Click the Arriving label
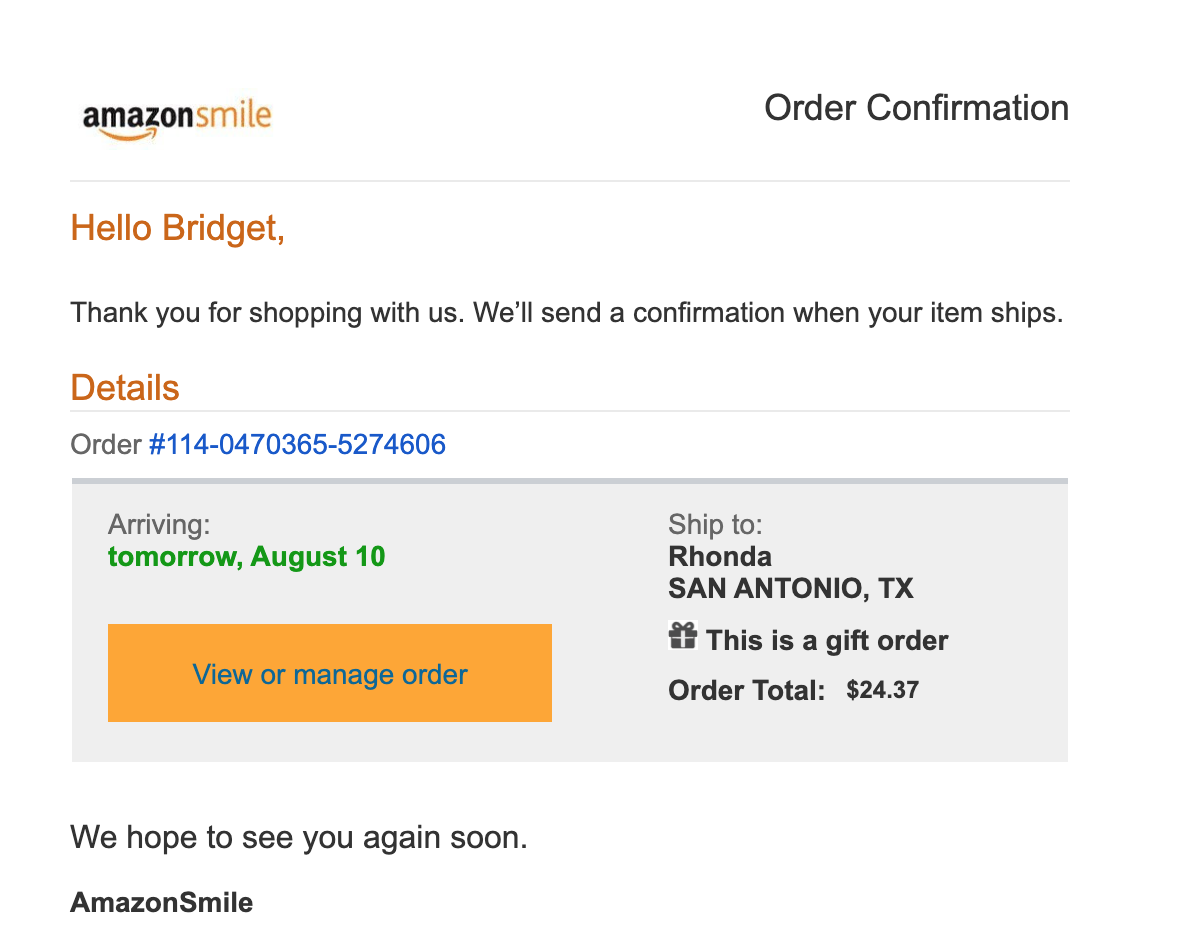Image resolution: width=1198 pixels, height=946 pixels. [159, 524]
